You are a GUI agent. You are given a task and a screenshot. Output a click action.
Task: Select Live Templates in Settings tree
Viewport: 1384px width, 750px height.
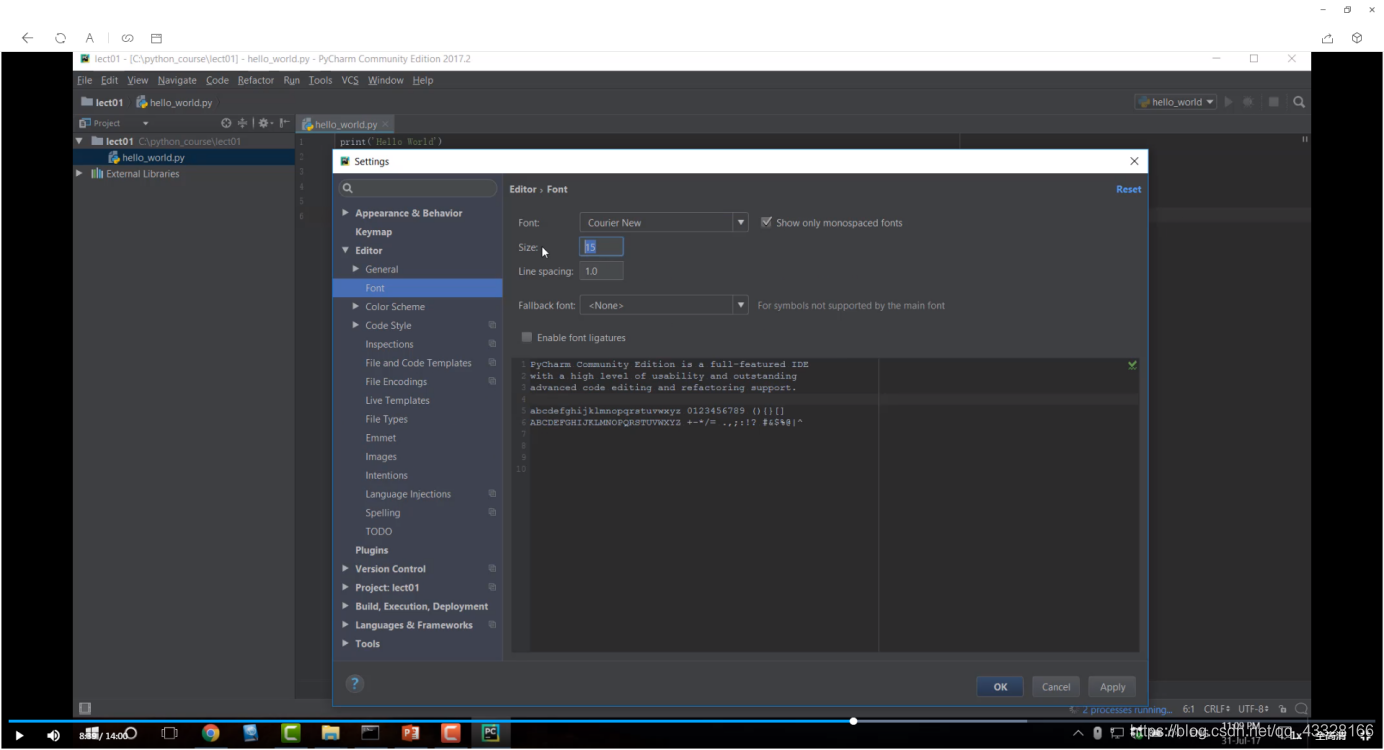pyautogui.click(x=397, y=400)
